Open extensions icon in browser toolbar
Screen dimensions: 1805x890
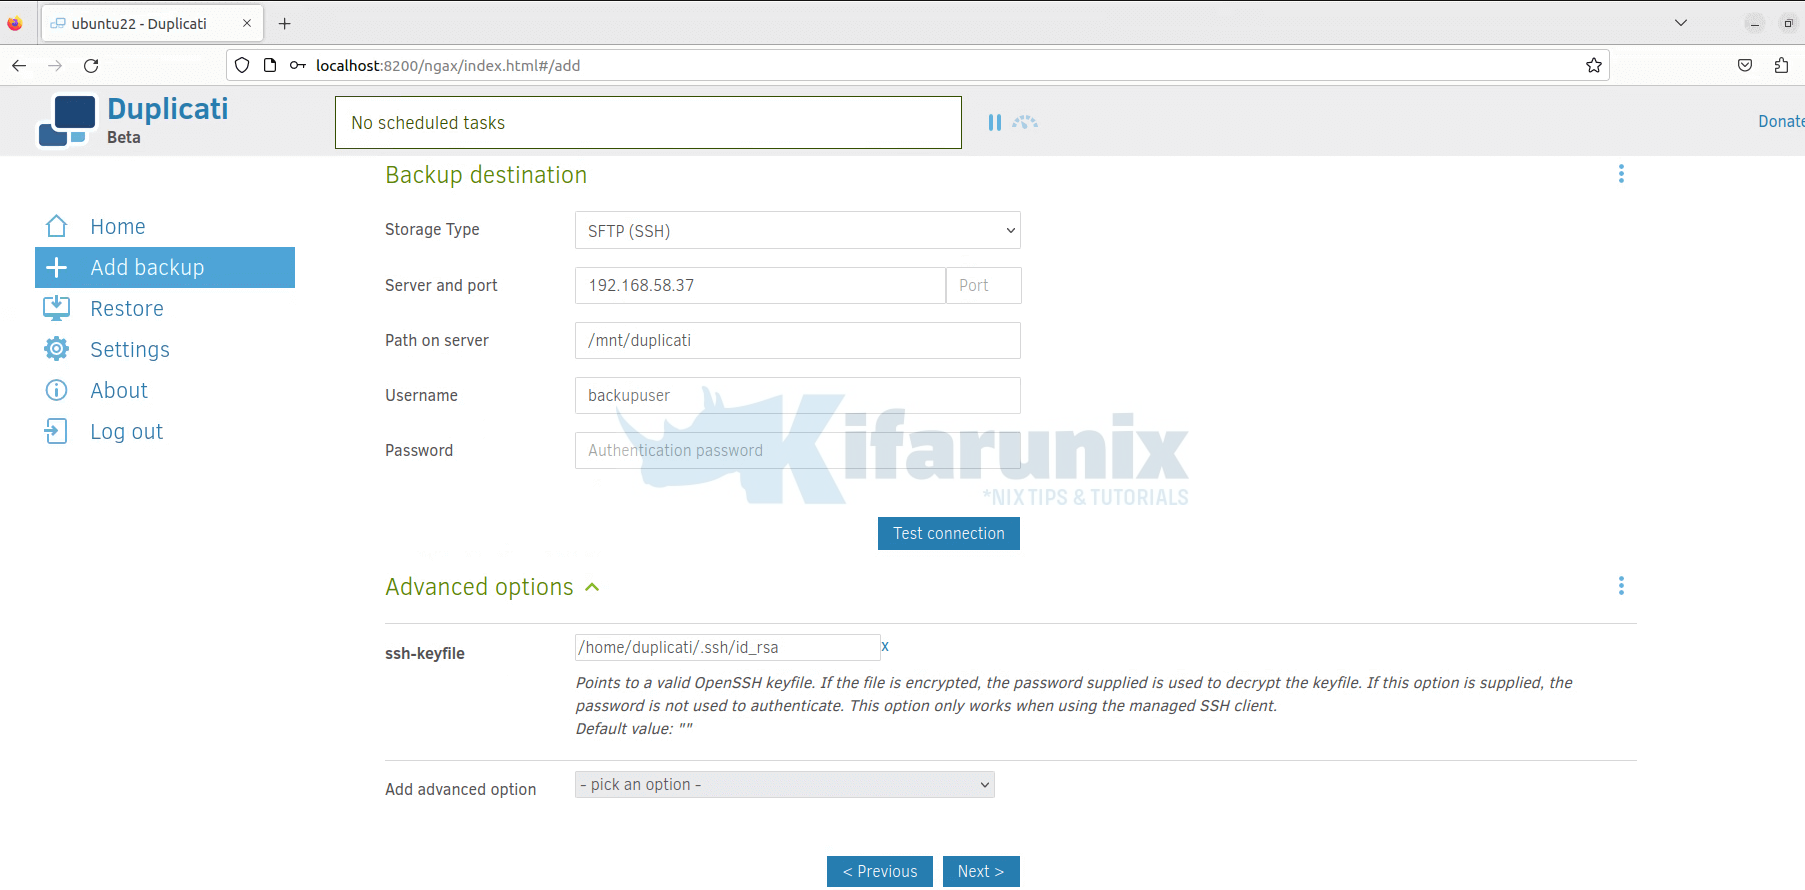(1781, 65)
